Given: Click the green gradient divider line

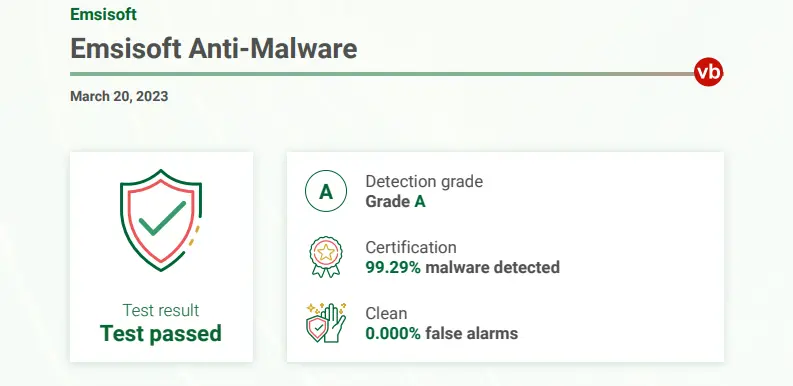Looking at the screenshot, I should click(x=382, y=74).
